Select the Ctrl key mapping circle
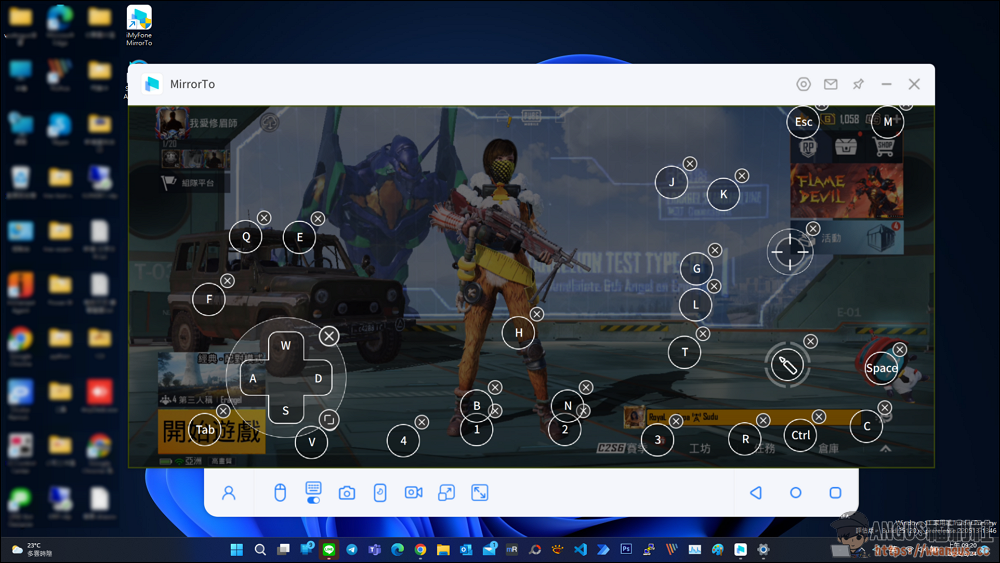Screen dimensions: 1000x563 coord(800,435)
